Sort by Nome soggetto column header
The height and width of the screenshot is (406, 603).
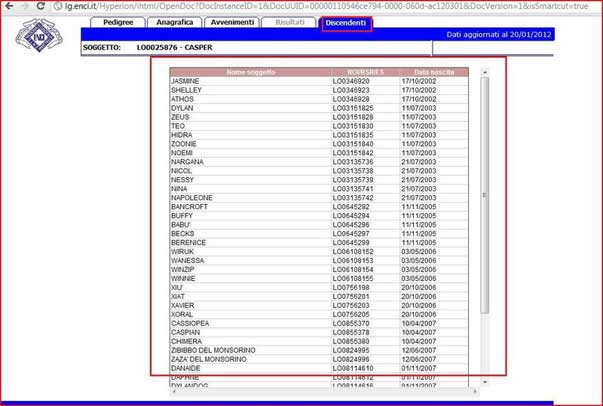coord(250,72)
